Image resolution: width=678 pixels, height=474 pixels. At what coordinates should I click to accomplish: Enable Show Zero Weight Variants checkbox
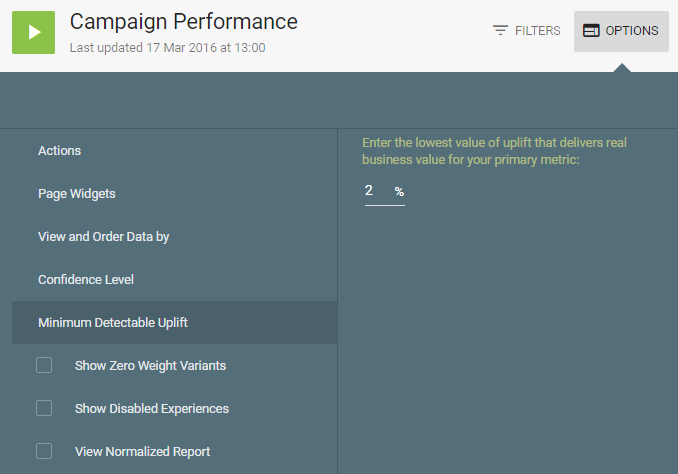44,365
